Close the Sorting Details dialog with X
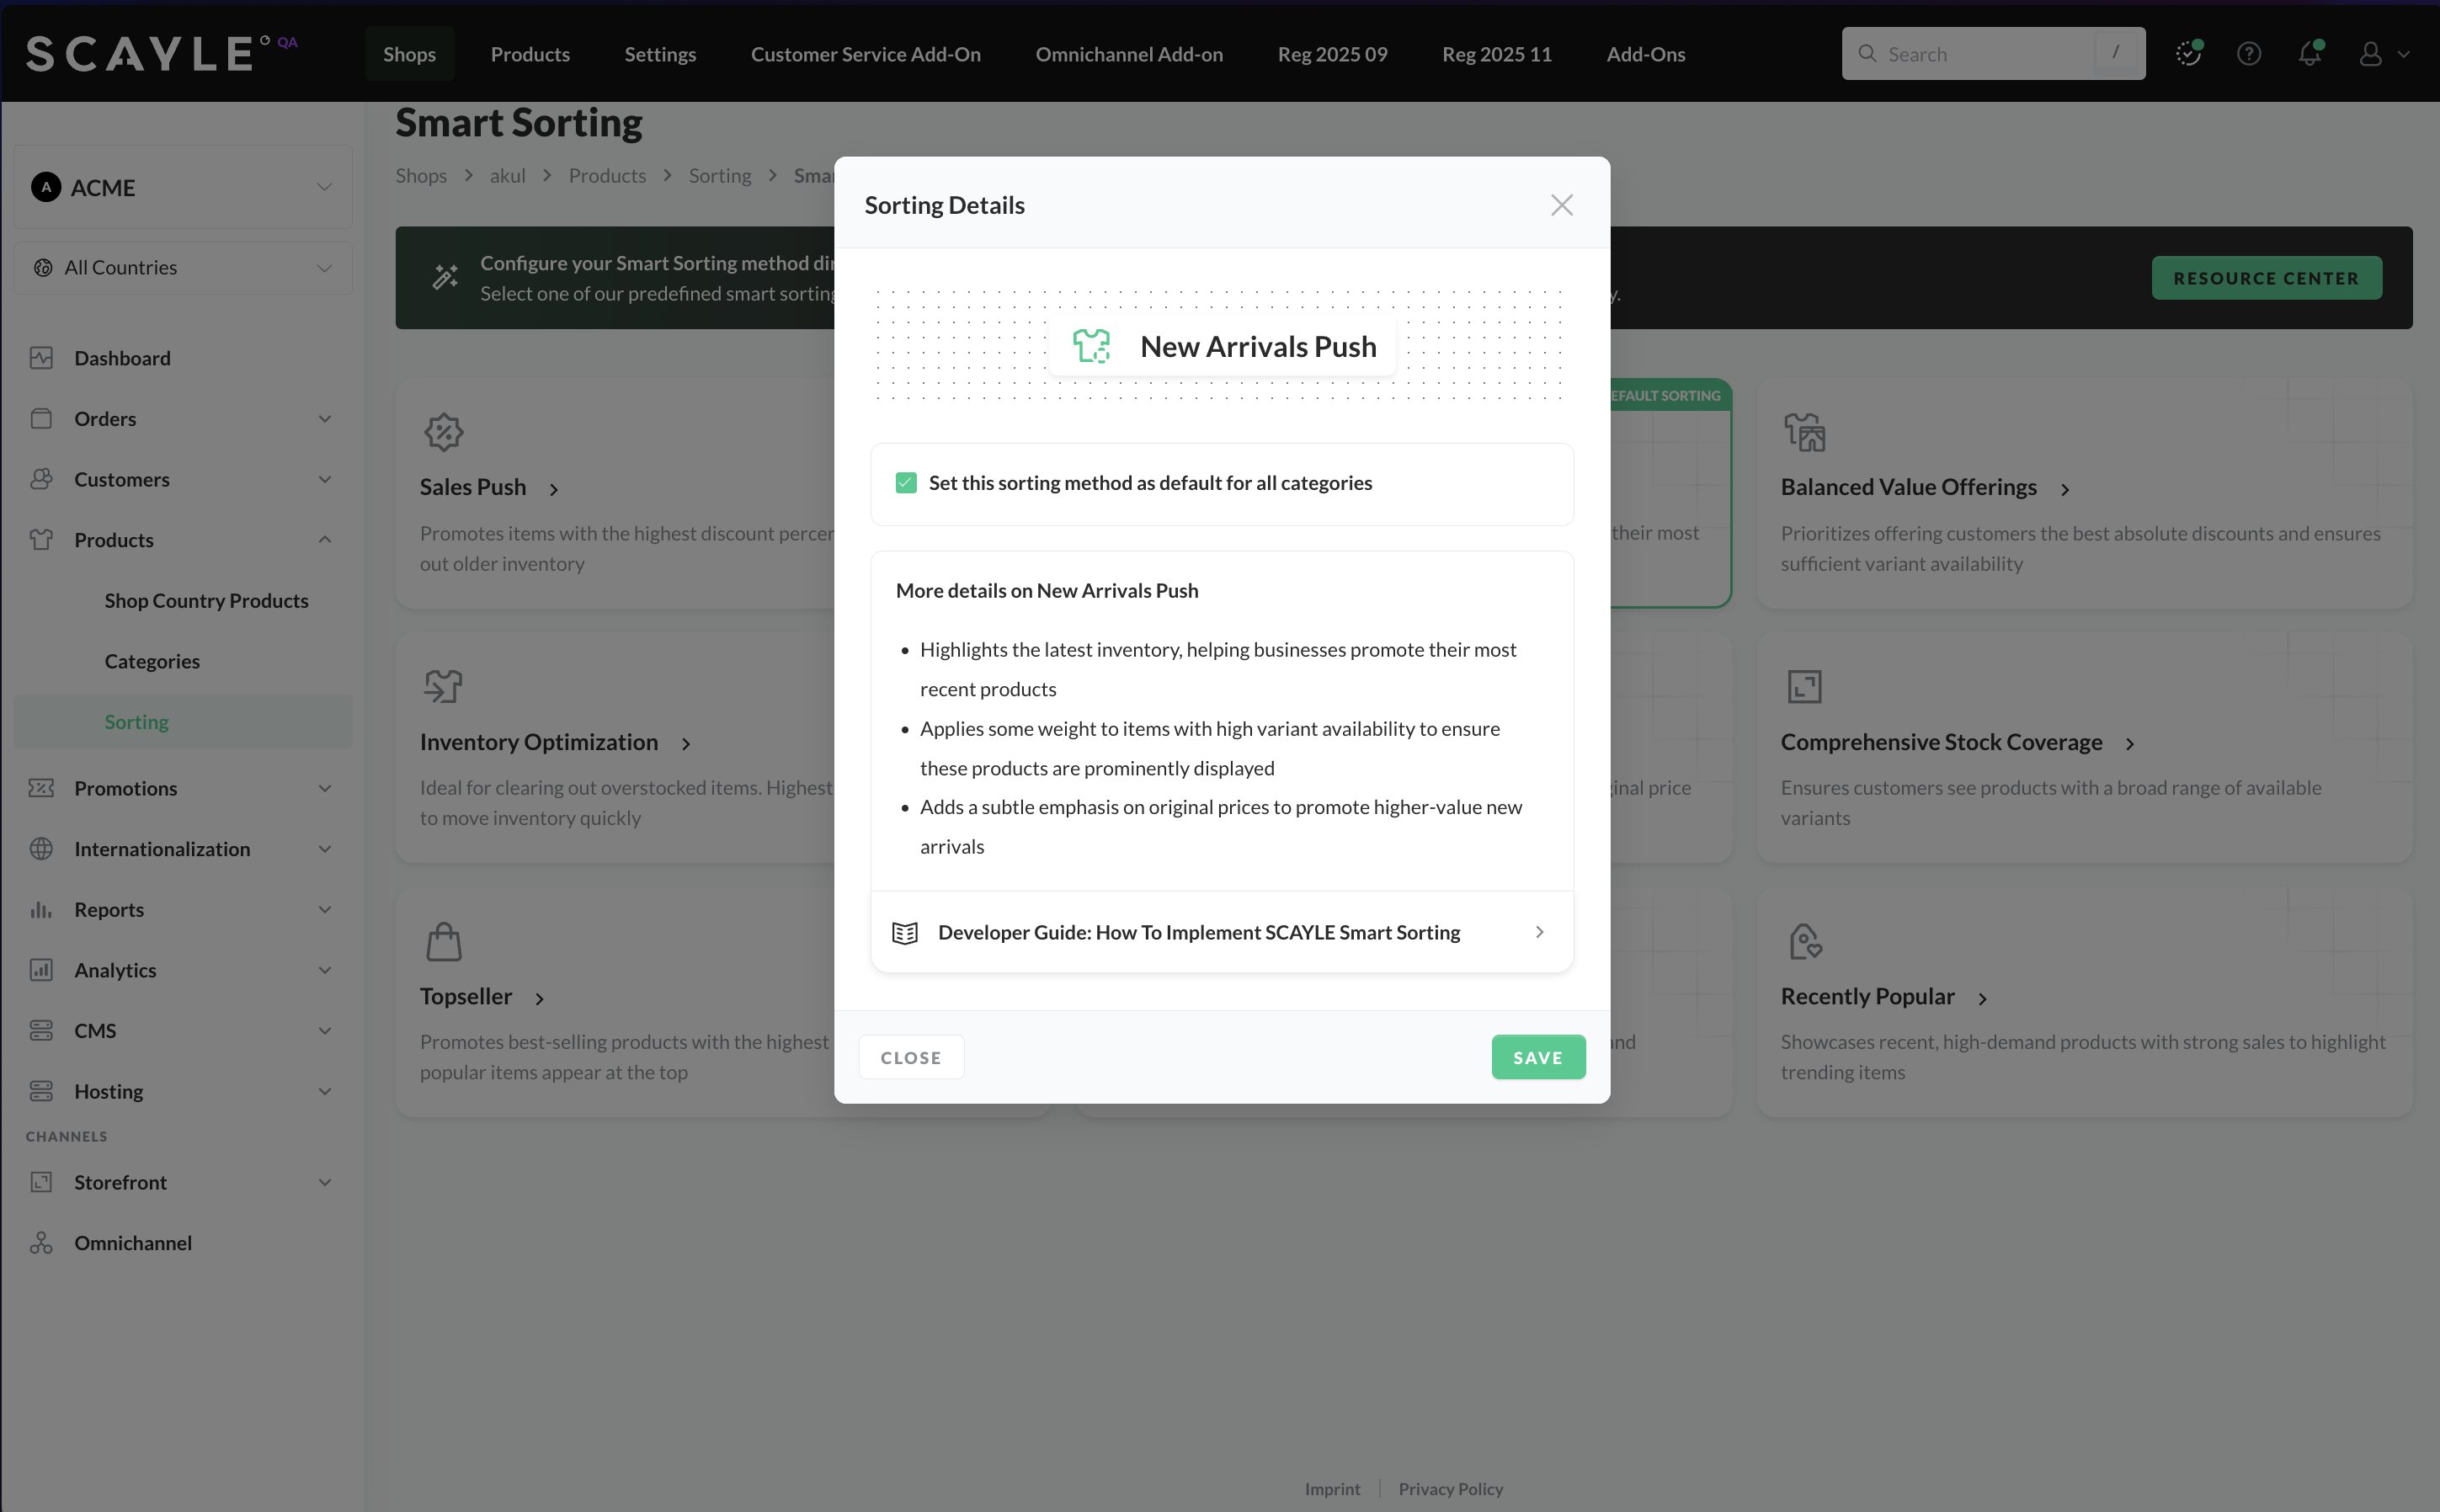 pyautogui.click(x=1561, y=205)
